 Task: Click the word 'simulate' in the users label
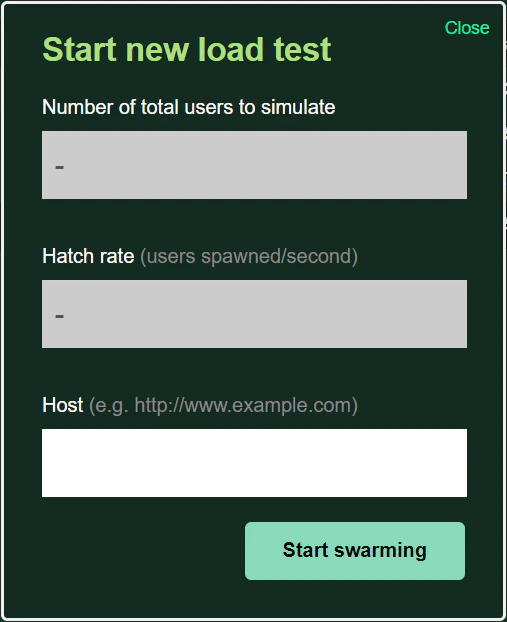pyautogui.click(x=298, y=107)
